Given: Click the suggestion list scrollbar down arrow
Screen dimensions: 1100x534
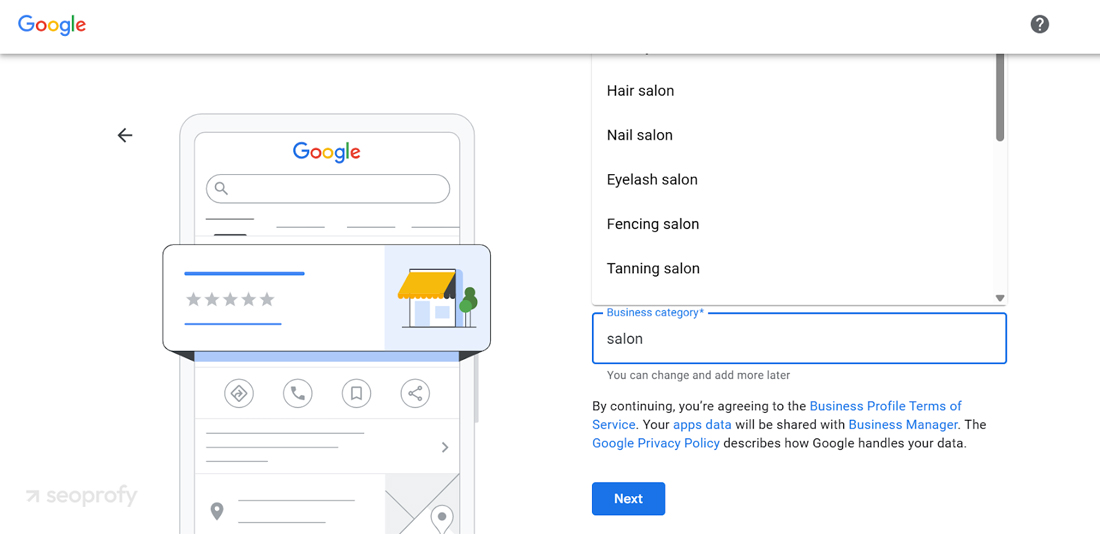Looking at the screenshot, I should click(999, 298).
